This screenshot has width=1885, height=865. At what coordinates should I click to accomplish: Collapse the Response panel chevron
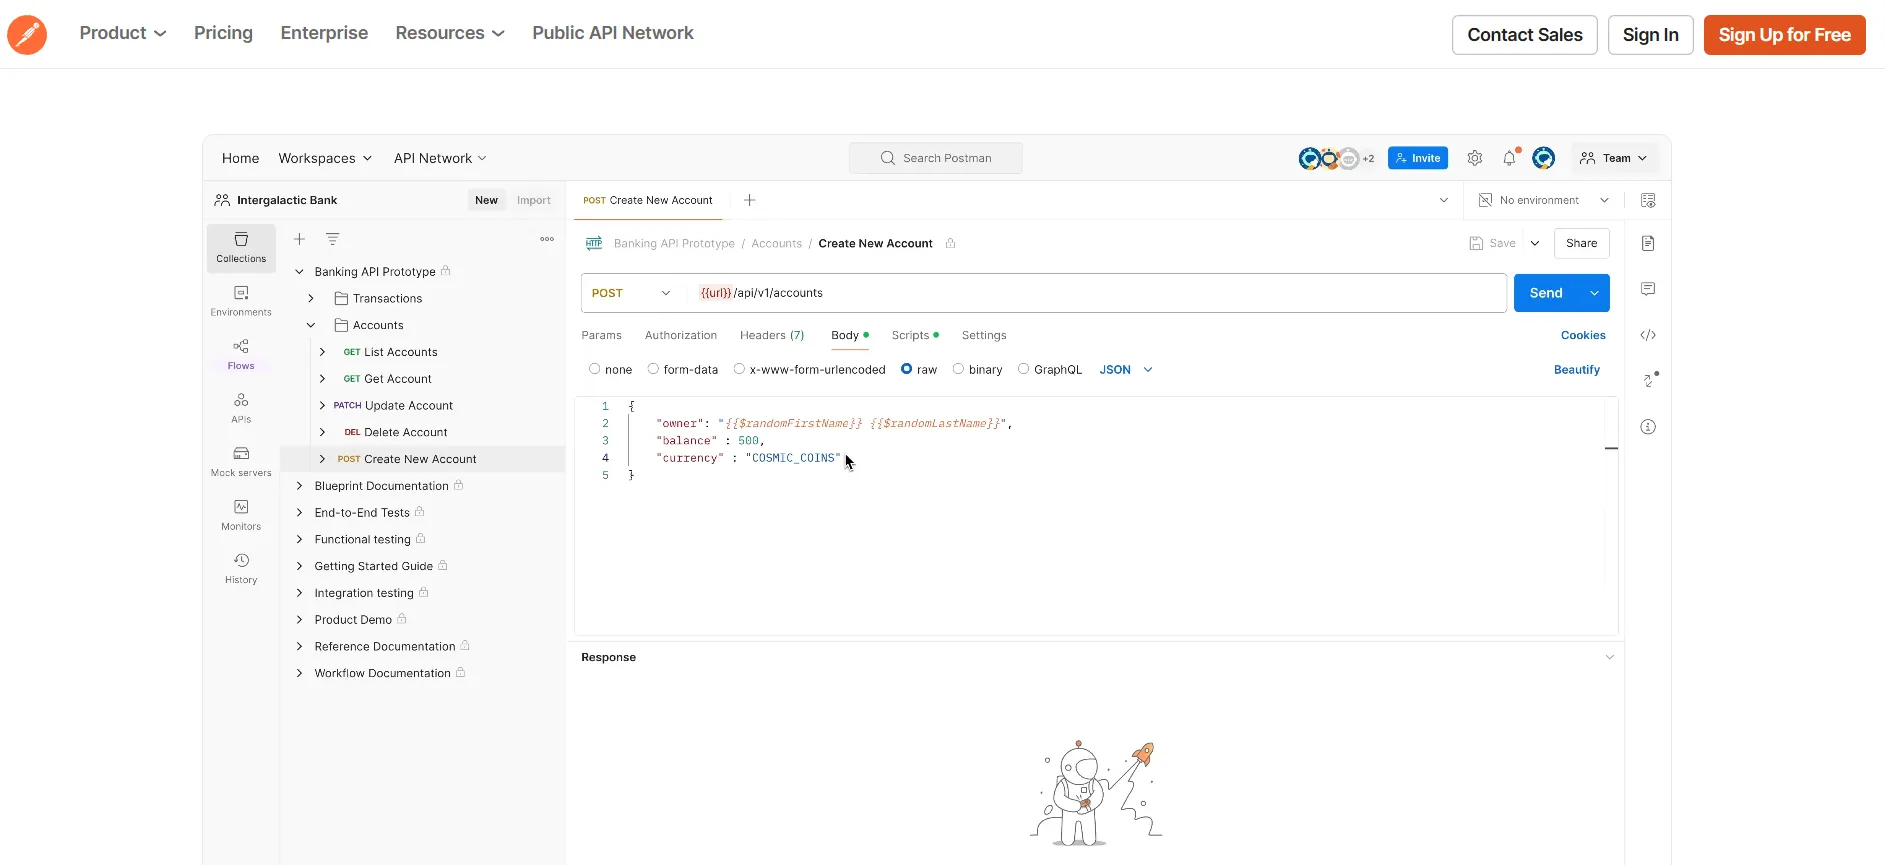coord(1610,657)
